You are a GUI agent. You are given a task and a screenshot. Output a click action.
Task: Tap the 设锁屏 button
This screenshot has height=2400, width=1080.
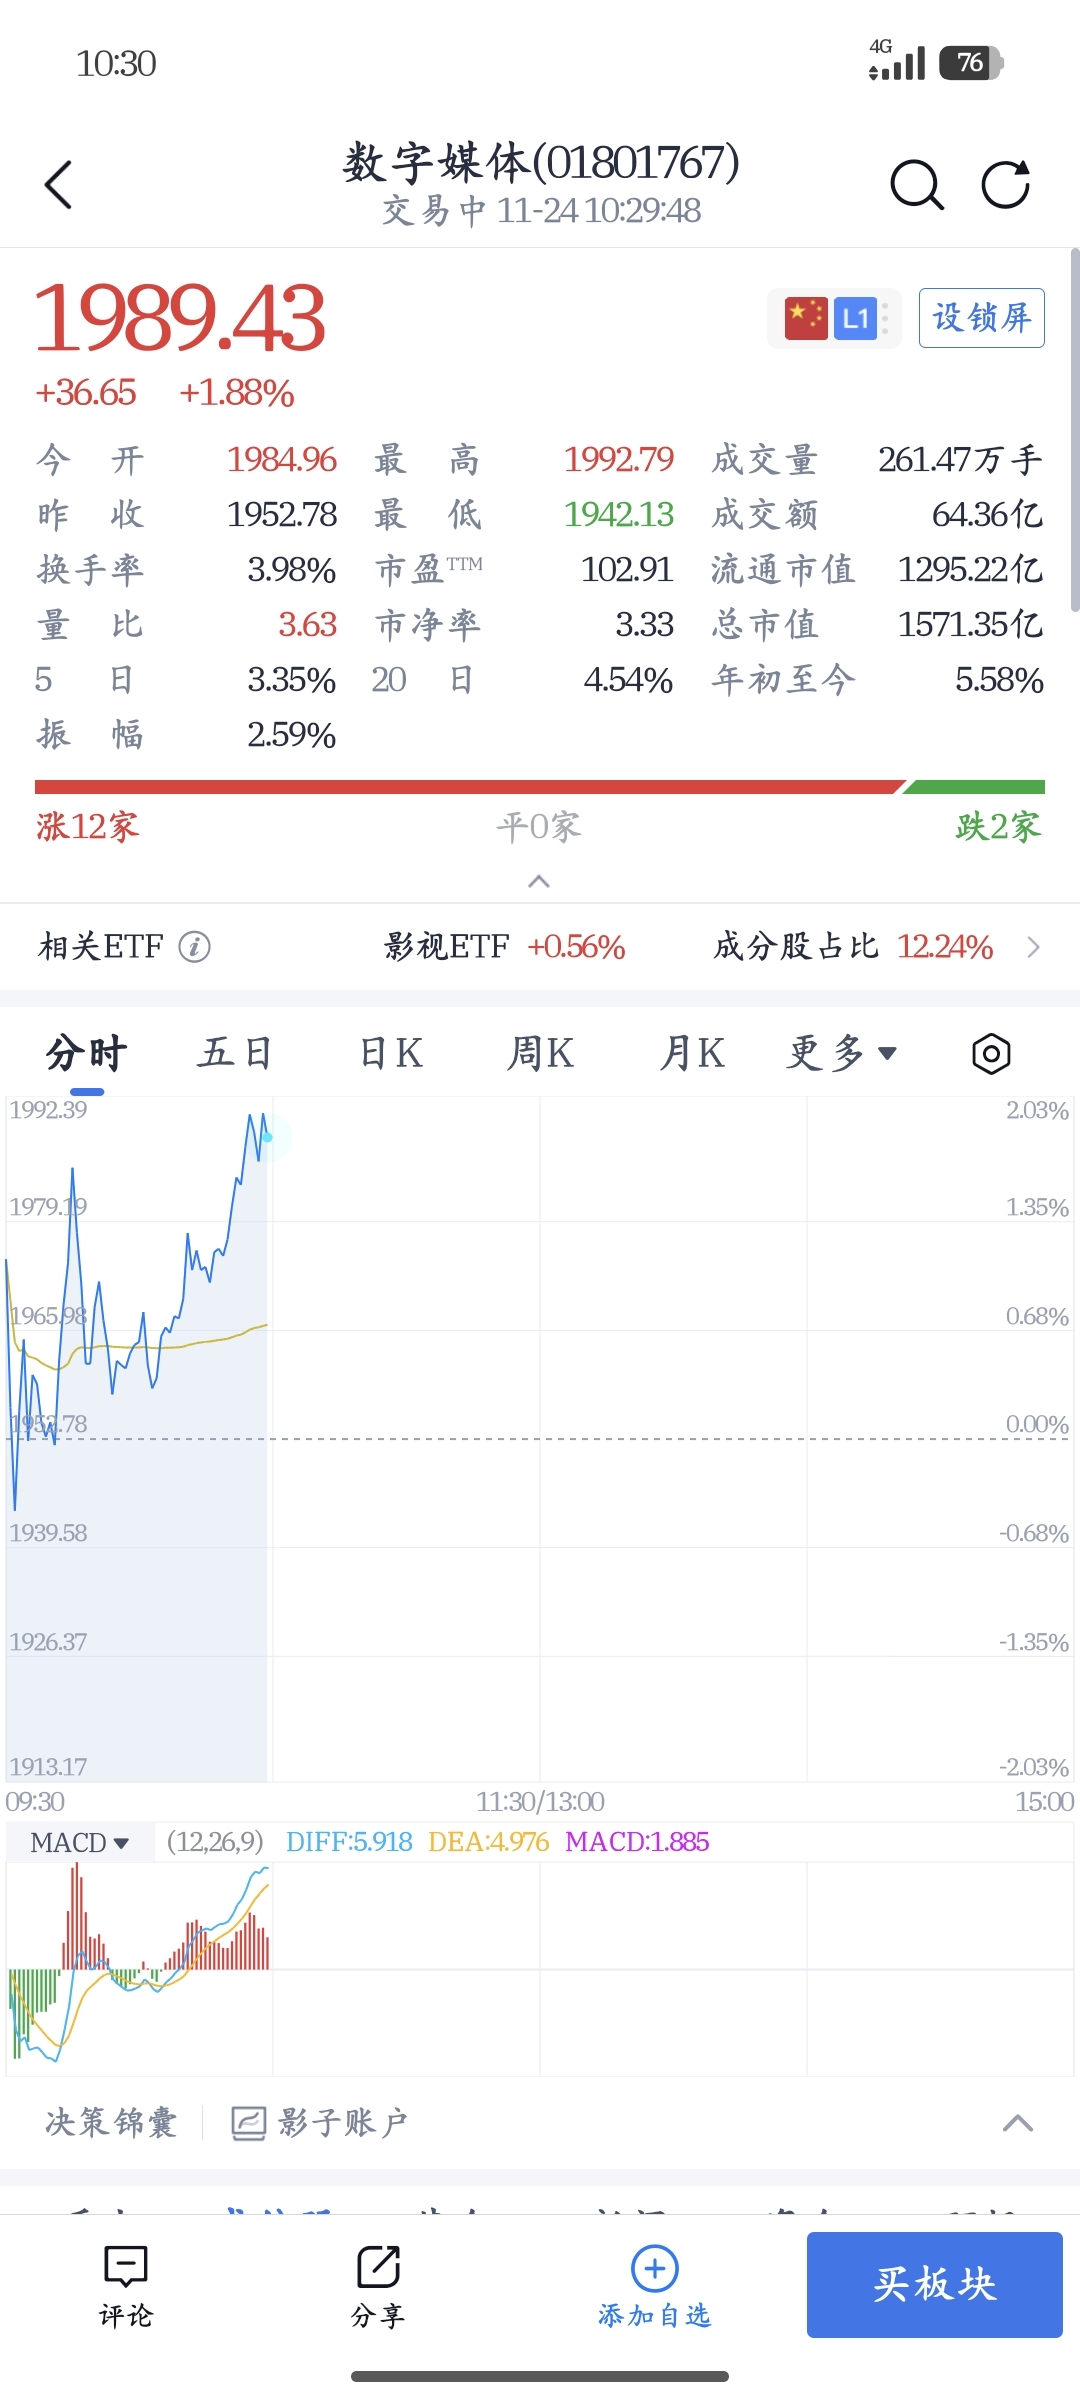click(x=981, y=318)
